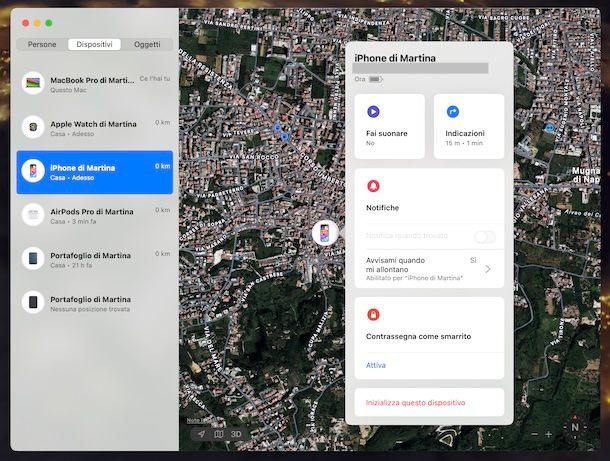Screen dimensions: 610x461
Task: Open the Oggetti tab
Action: (147, 44)
